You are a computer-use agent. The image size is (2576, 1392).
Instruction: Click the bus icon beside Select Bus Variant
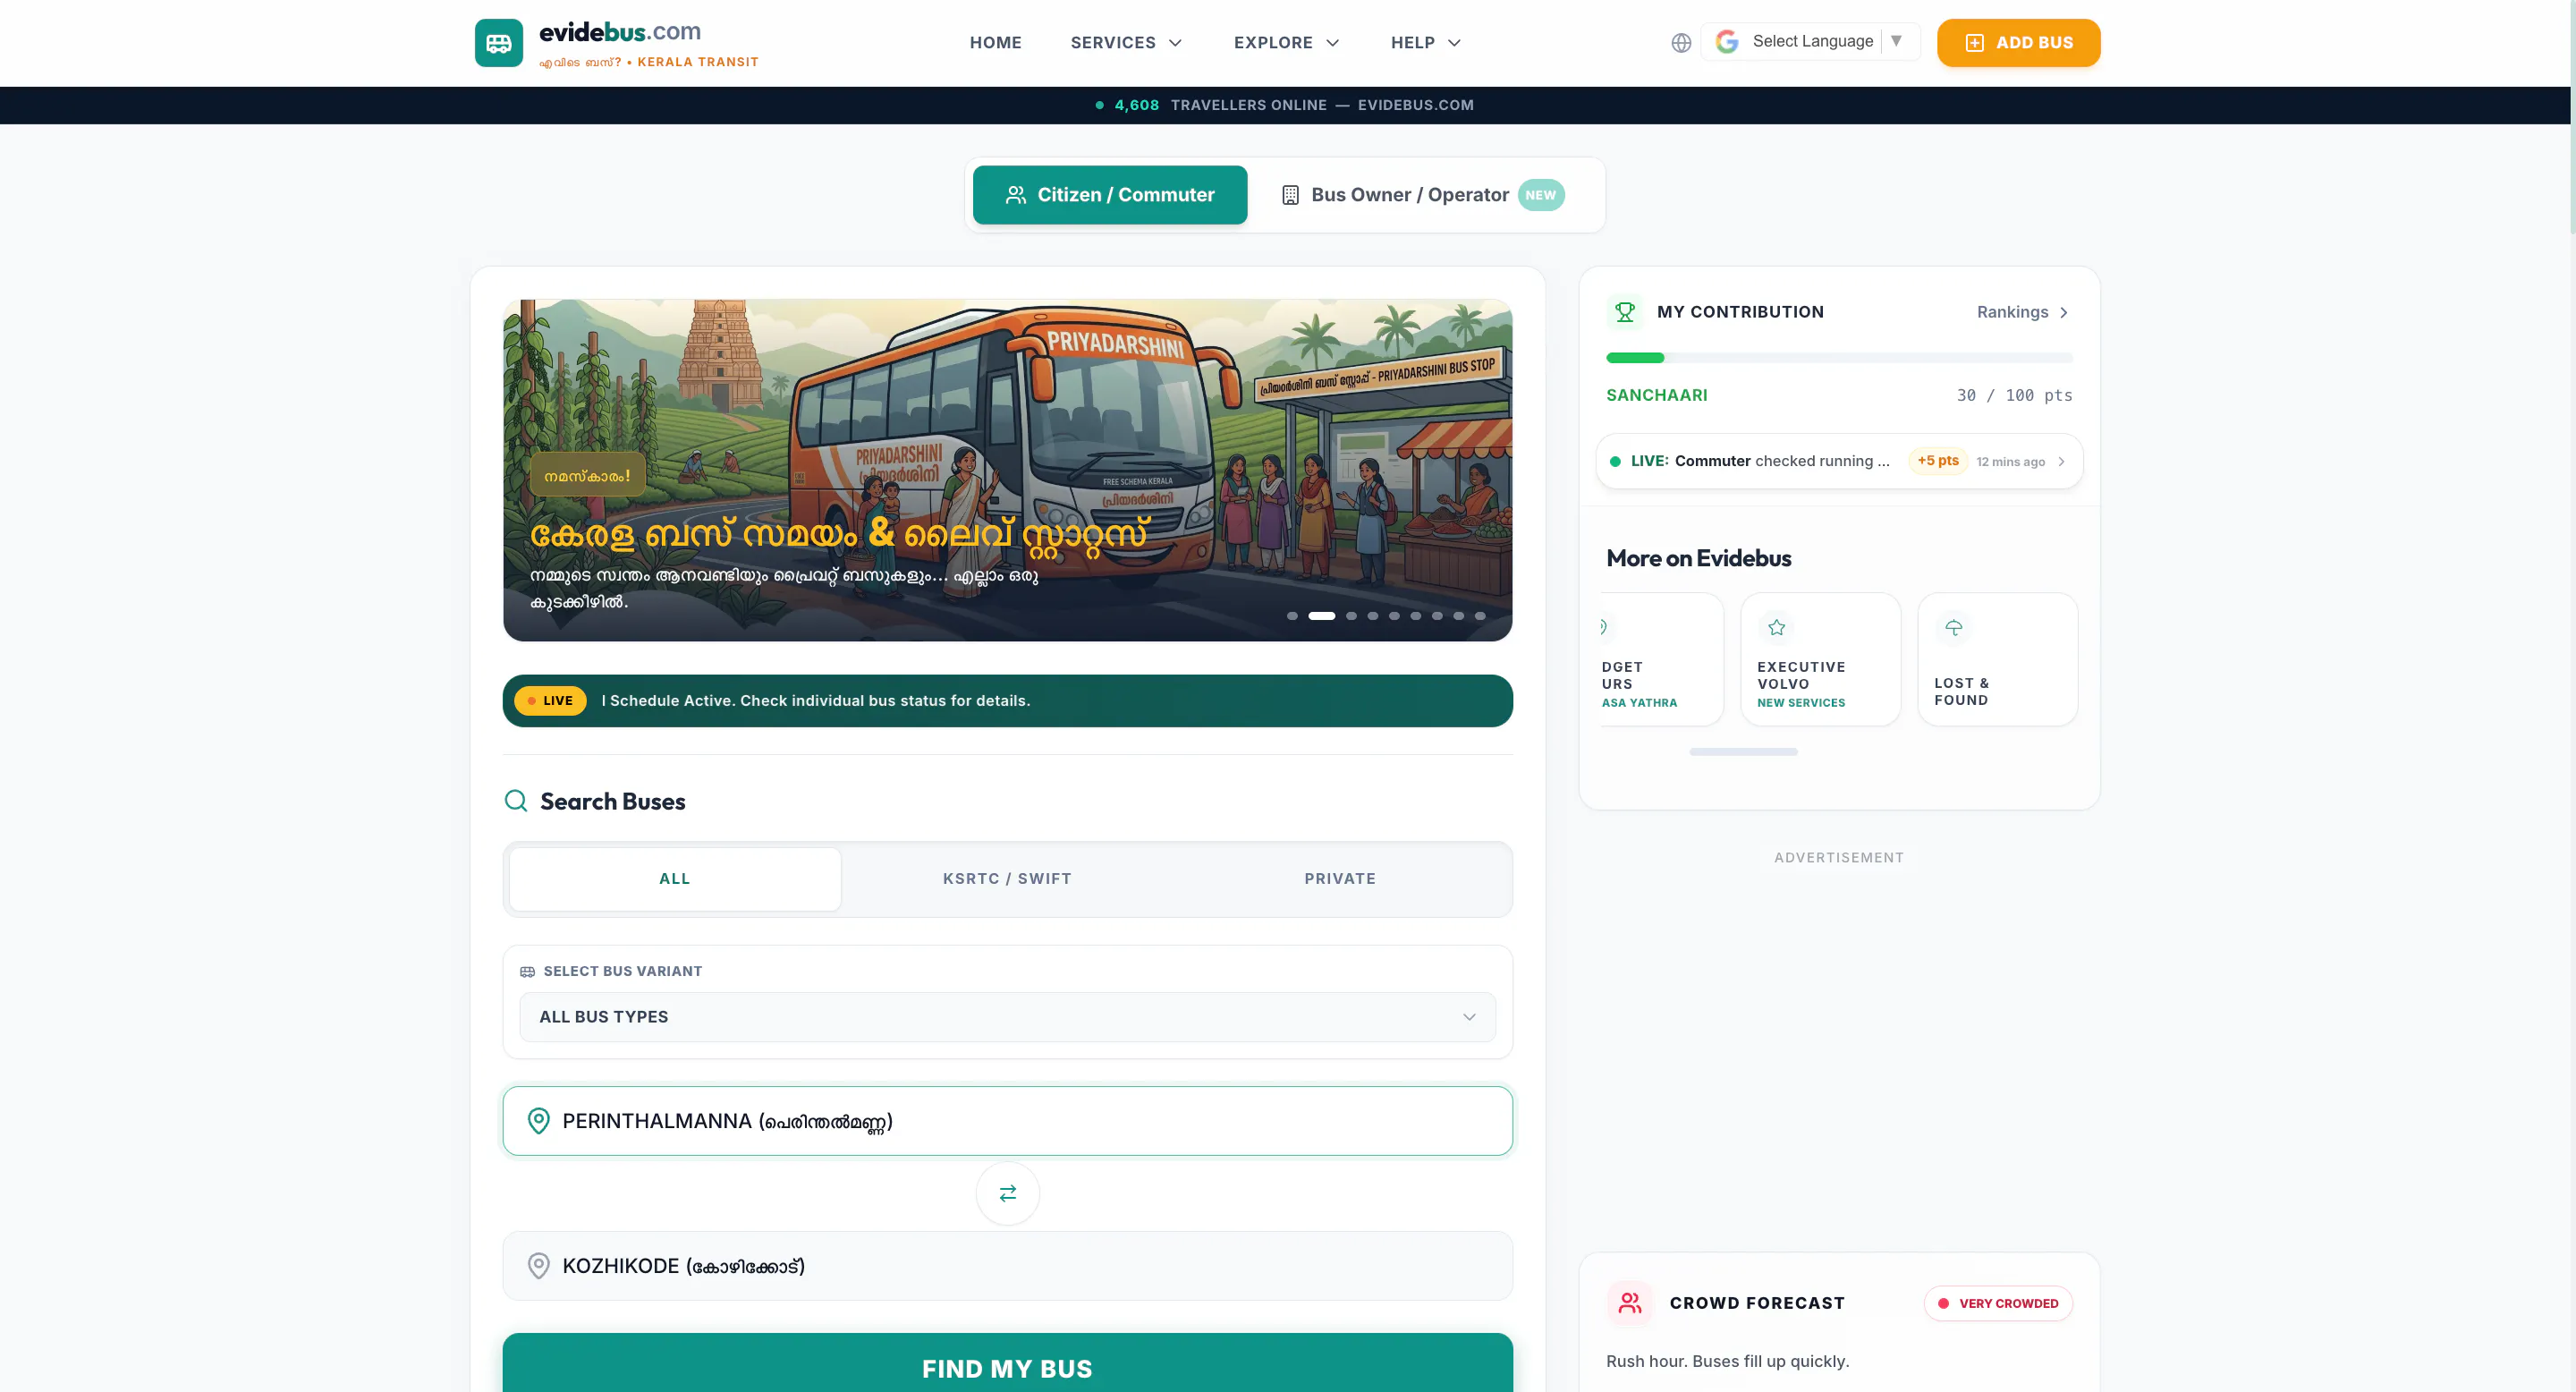click(x=527, y=972)
